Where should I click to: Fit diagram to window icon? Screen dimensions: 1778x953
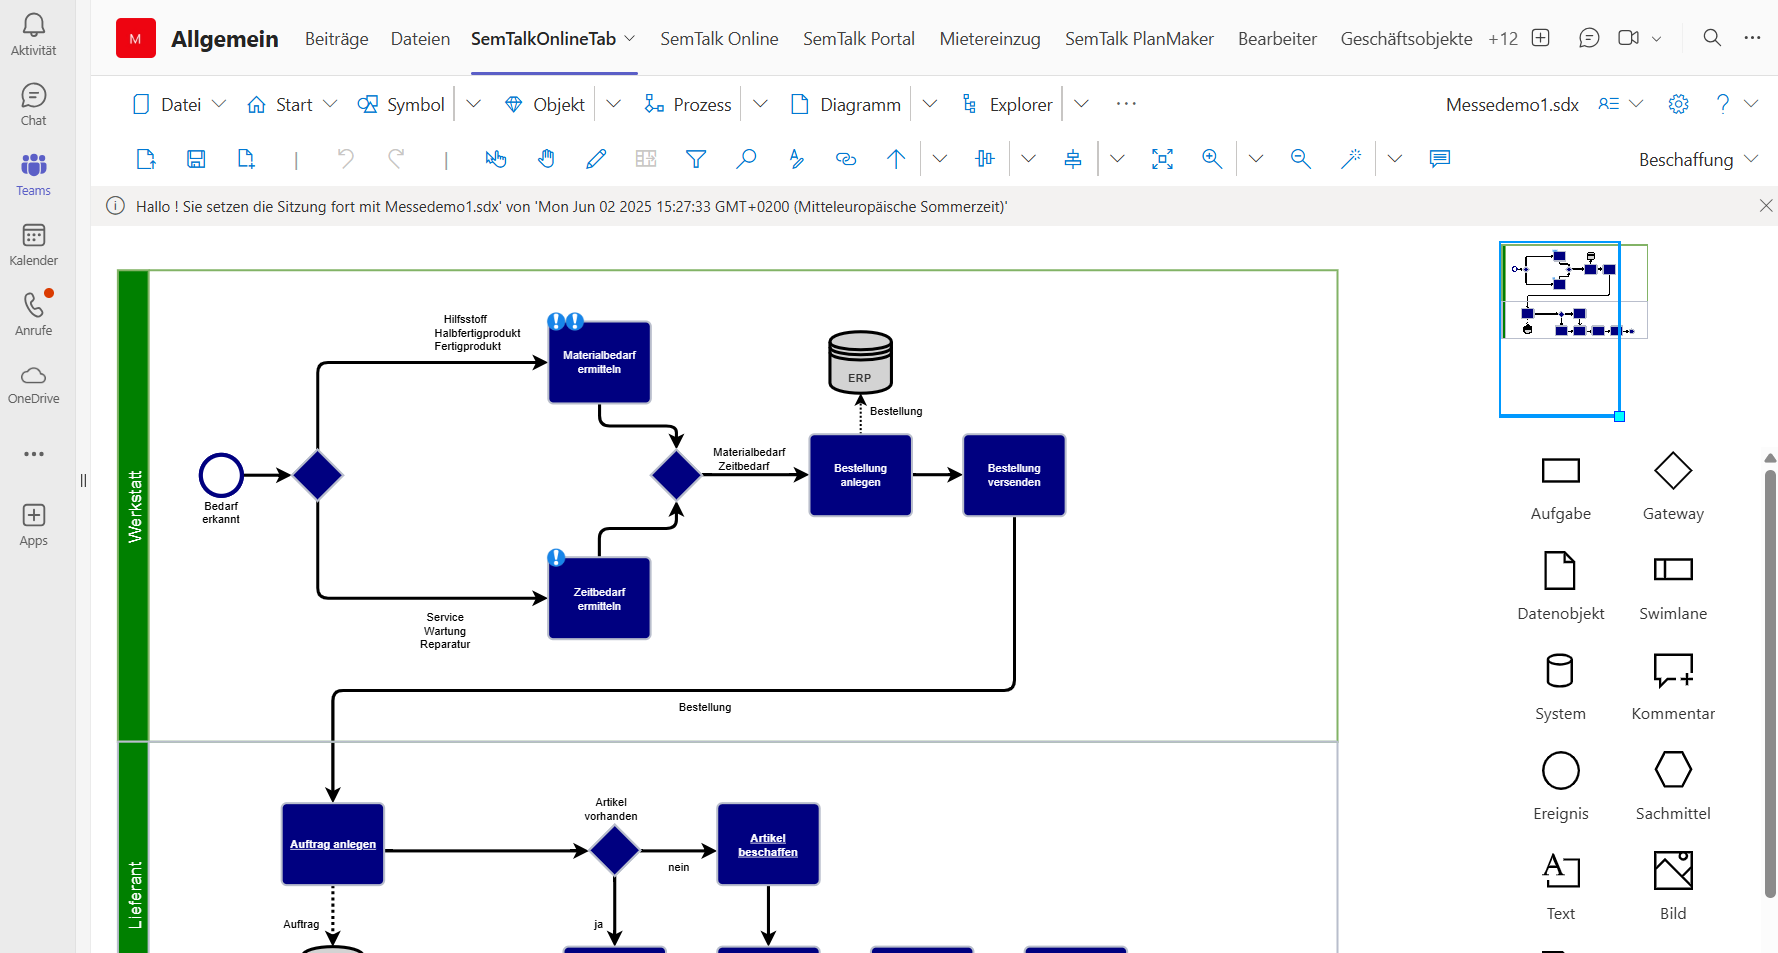(1162, 158)
